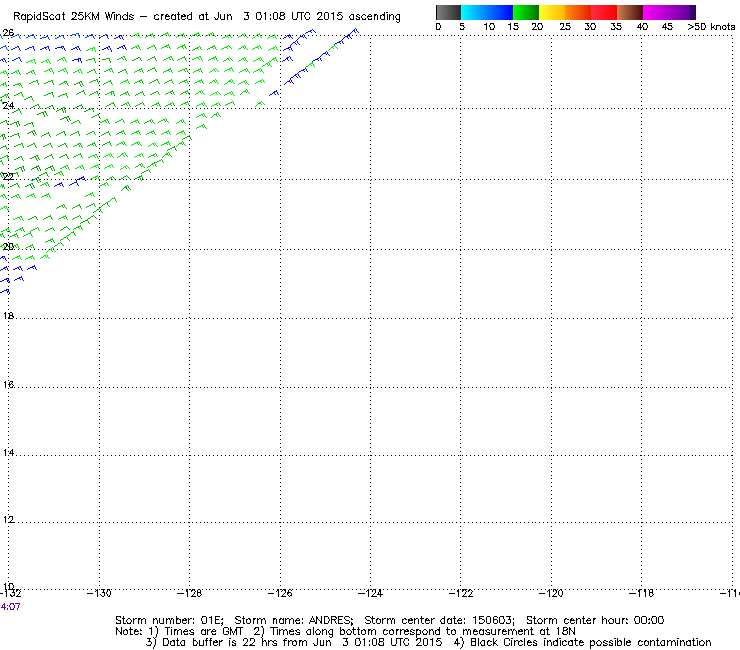Click the longitude label '-128'

(189, 593)
